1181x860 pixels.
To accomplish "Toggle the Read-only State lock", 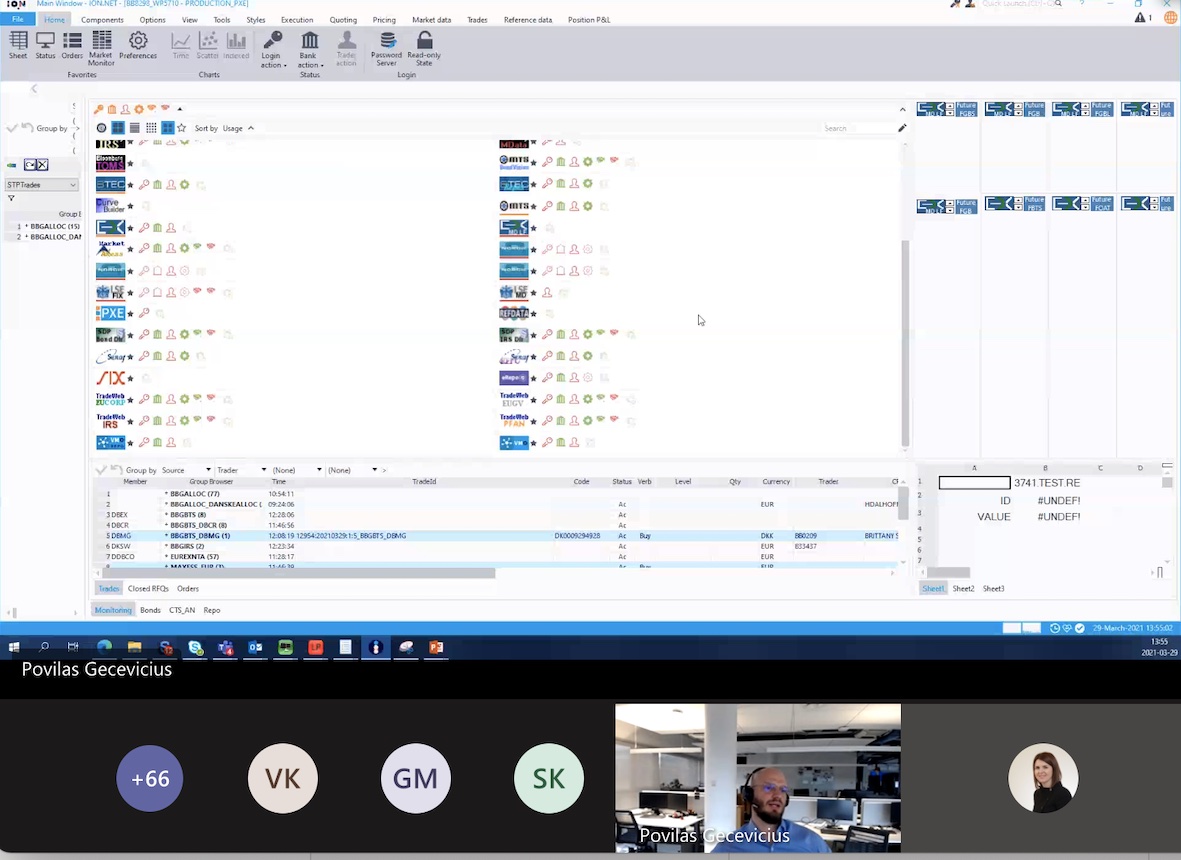I will click(x=424, y=46).
